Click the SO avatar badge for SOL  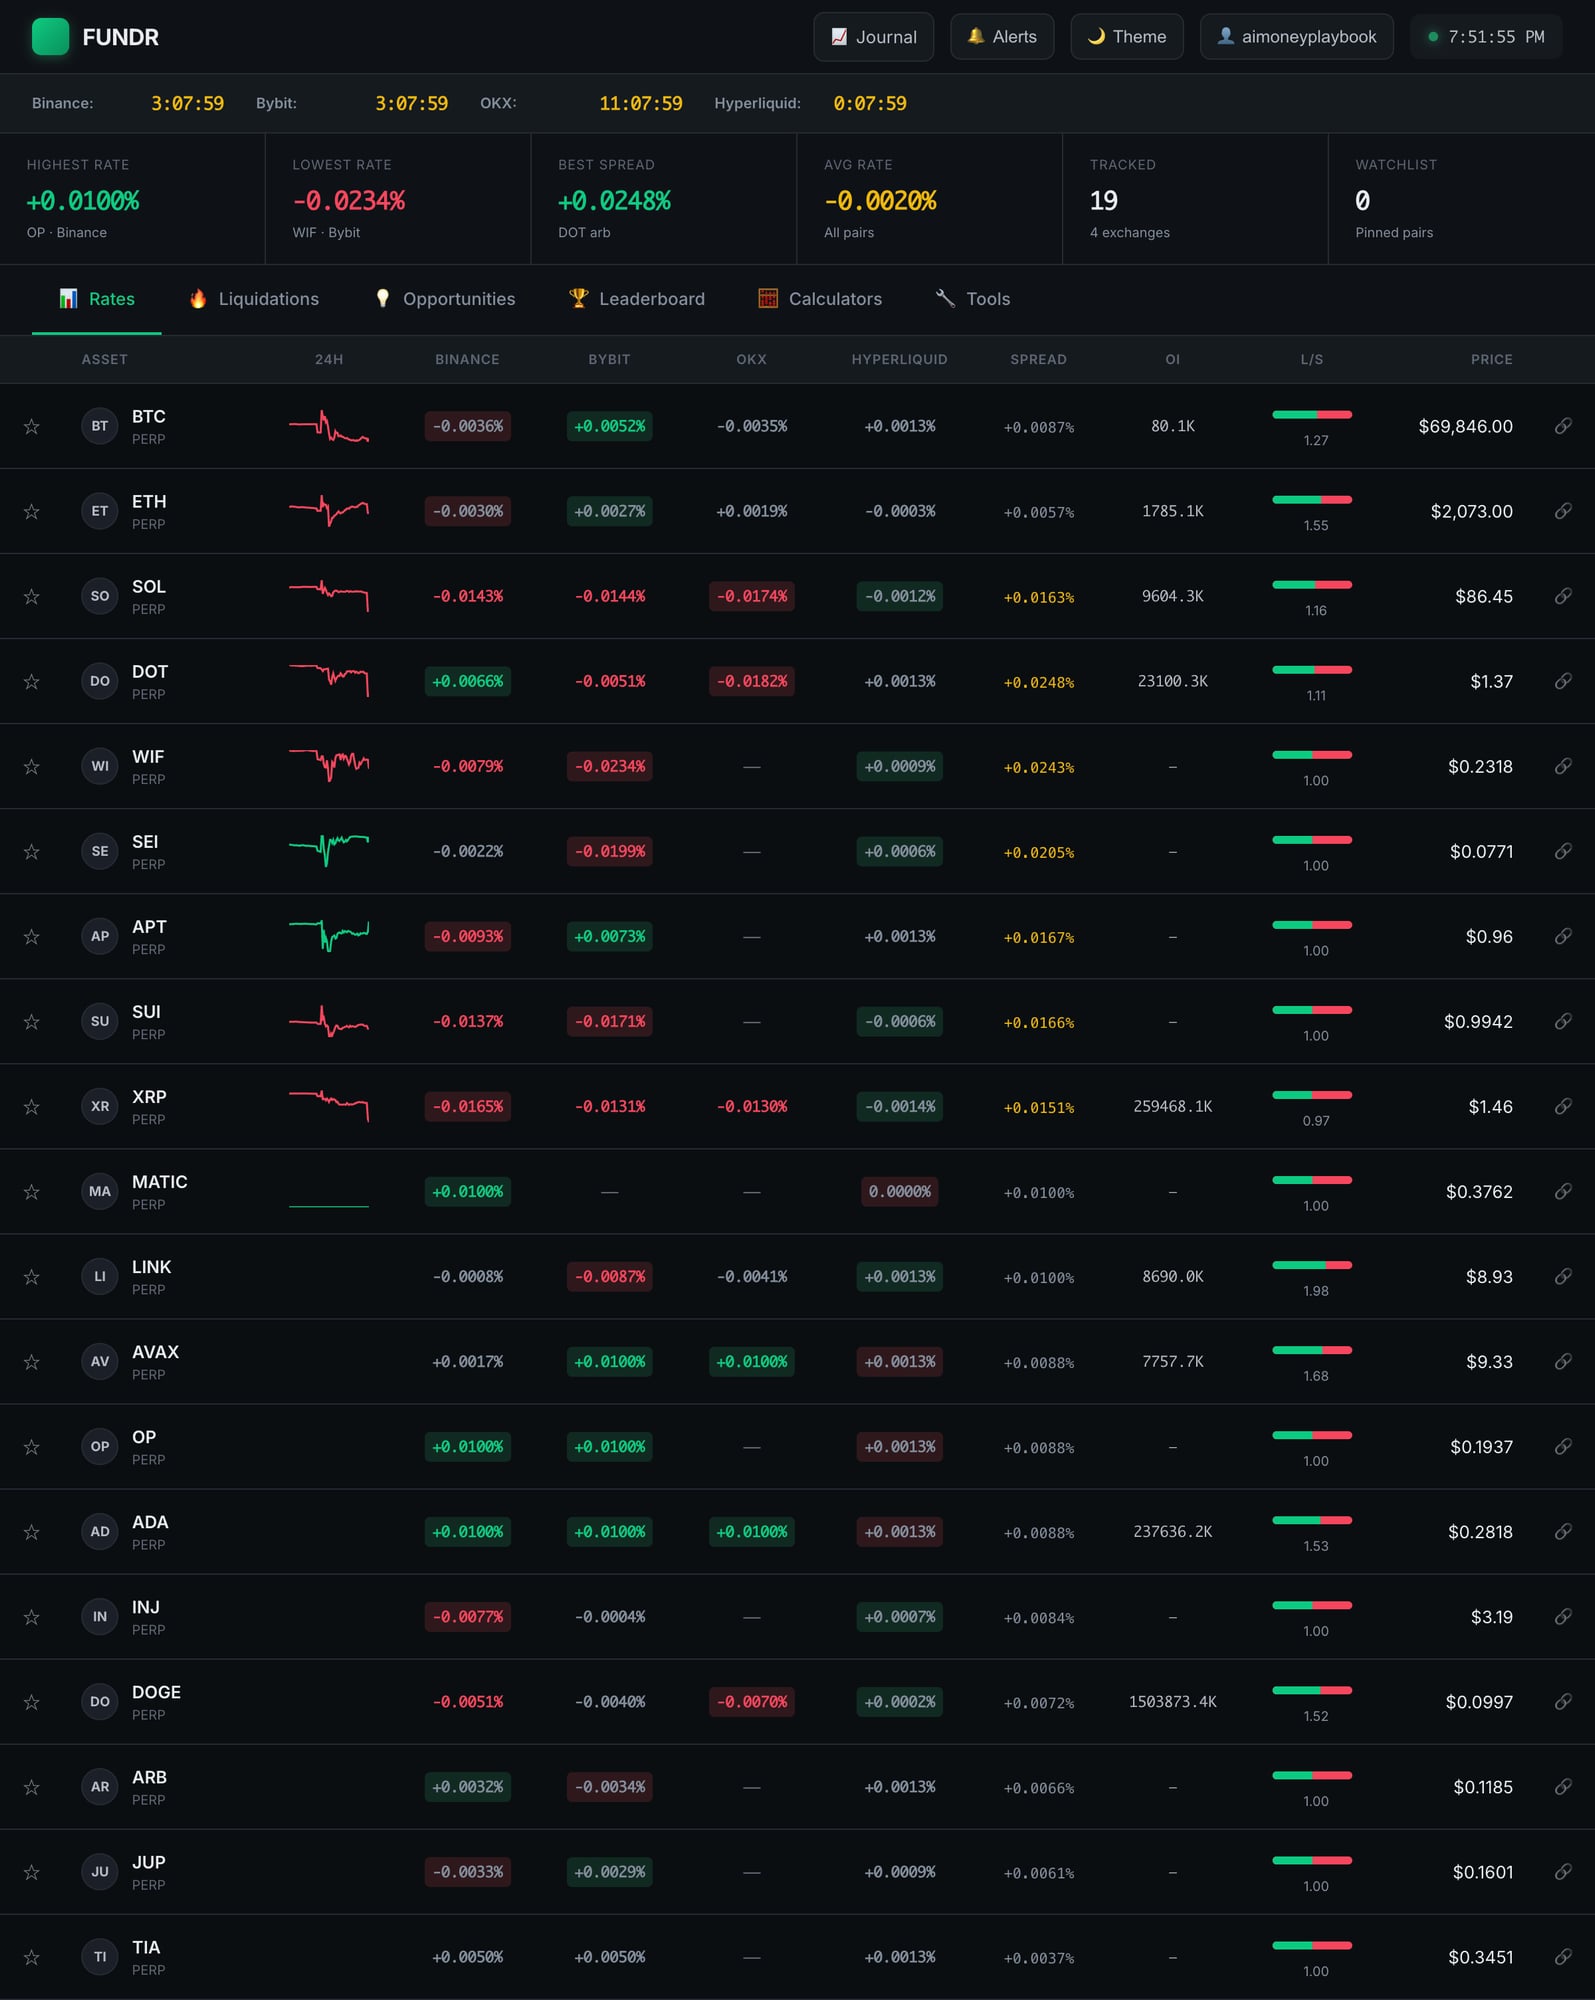[x=100, y=596]
